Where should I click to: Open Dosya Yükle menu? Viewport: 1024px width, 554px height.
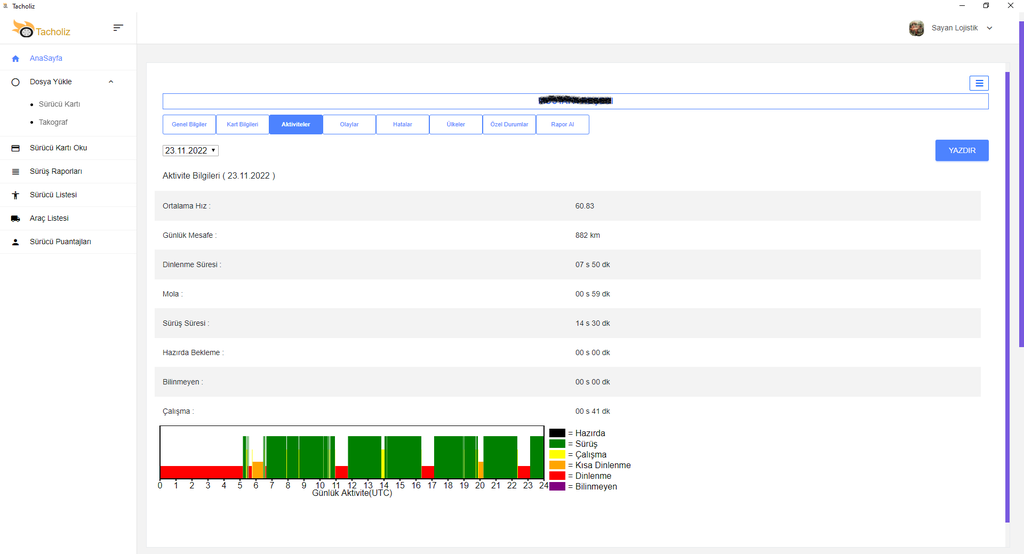50,82
